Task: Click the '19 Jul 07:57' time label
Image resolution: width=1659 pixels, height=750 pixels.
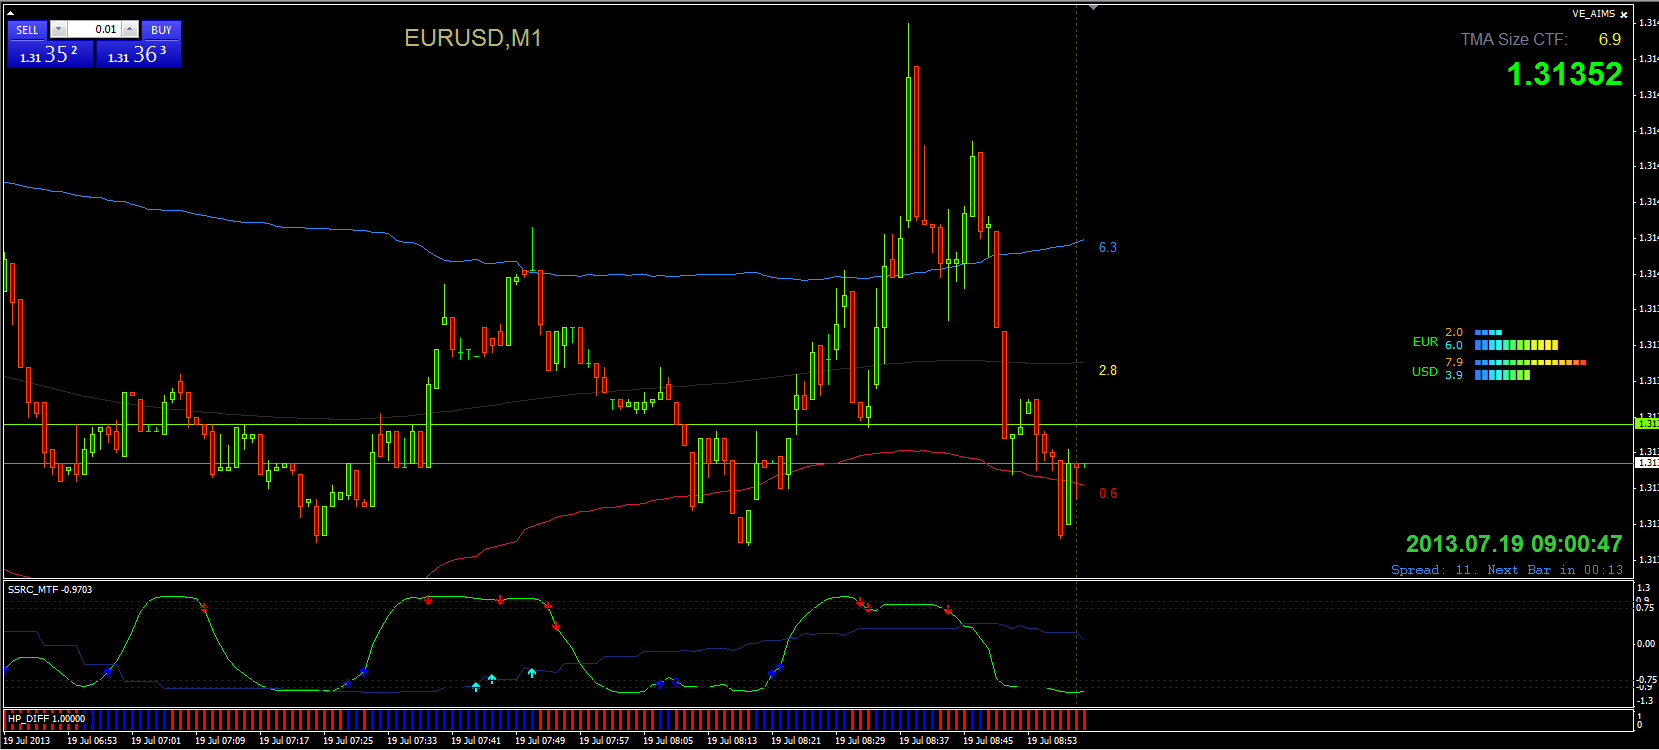Action: point(604,741)
